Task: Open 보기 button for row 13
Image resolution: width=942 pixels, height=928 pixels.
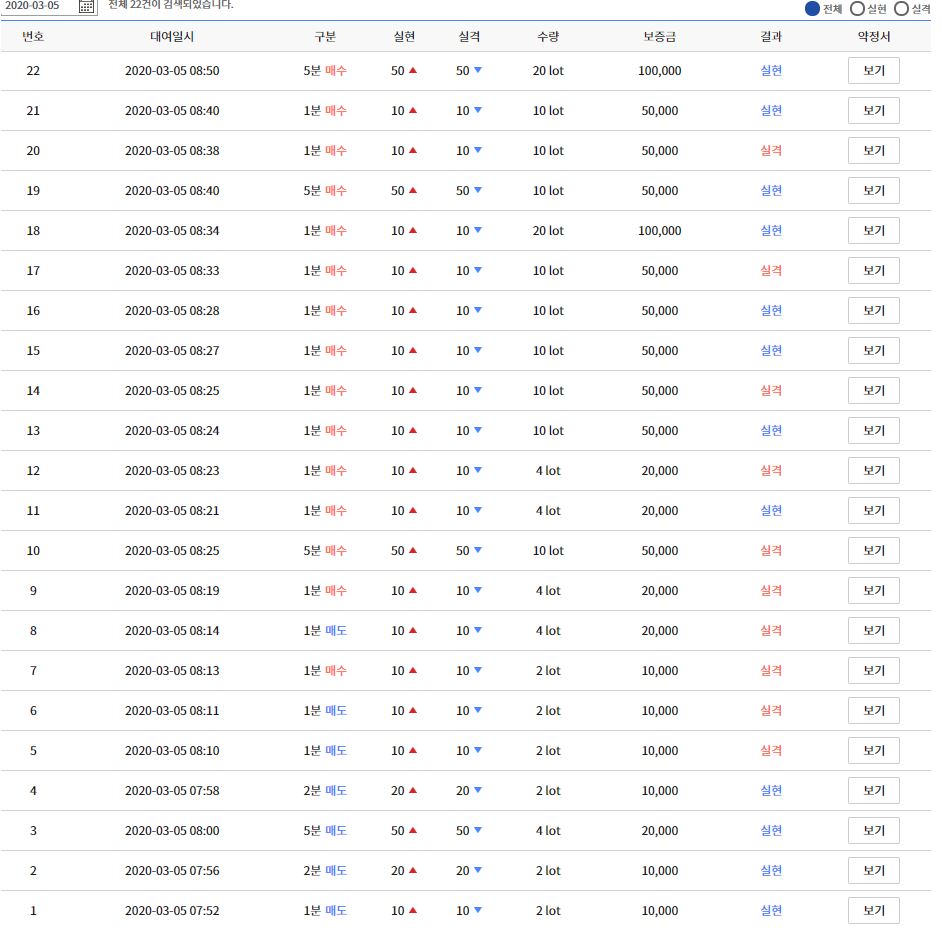Action: pos(874,431)
